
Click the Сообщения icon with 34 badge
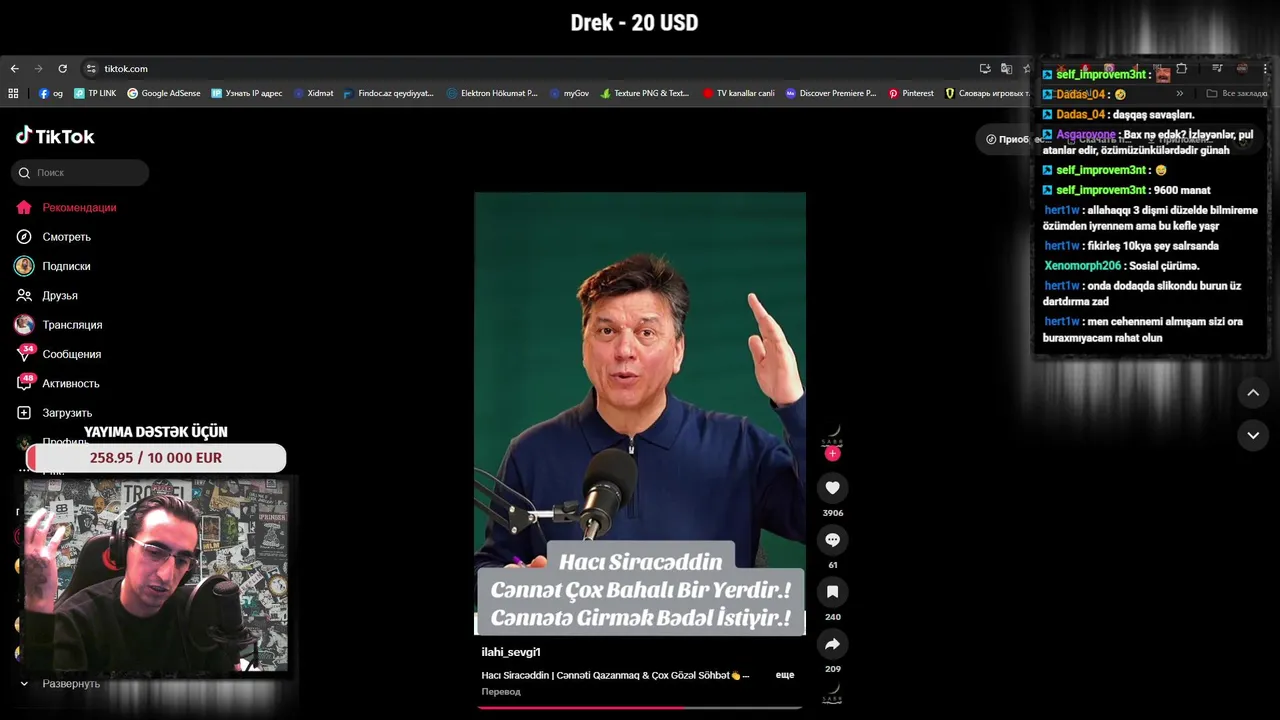tap(24, 354)
